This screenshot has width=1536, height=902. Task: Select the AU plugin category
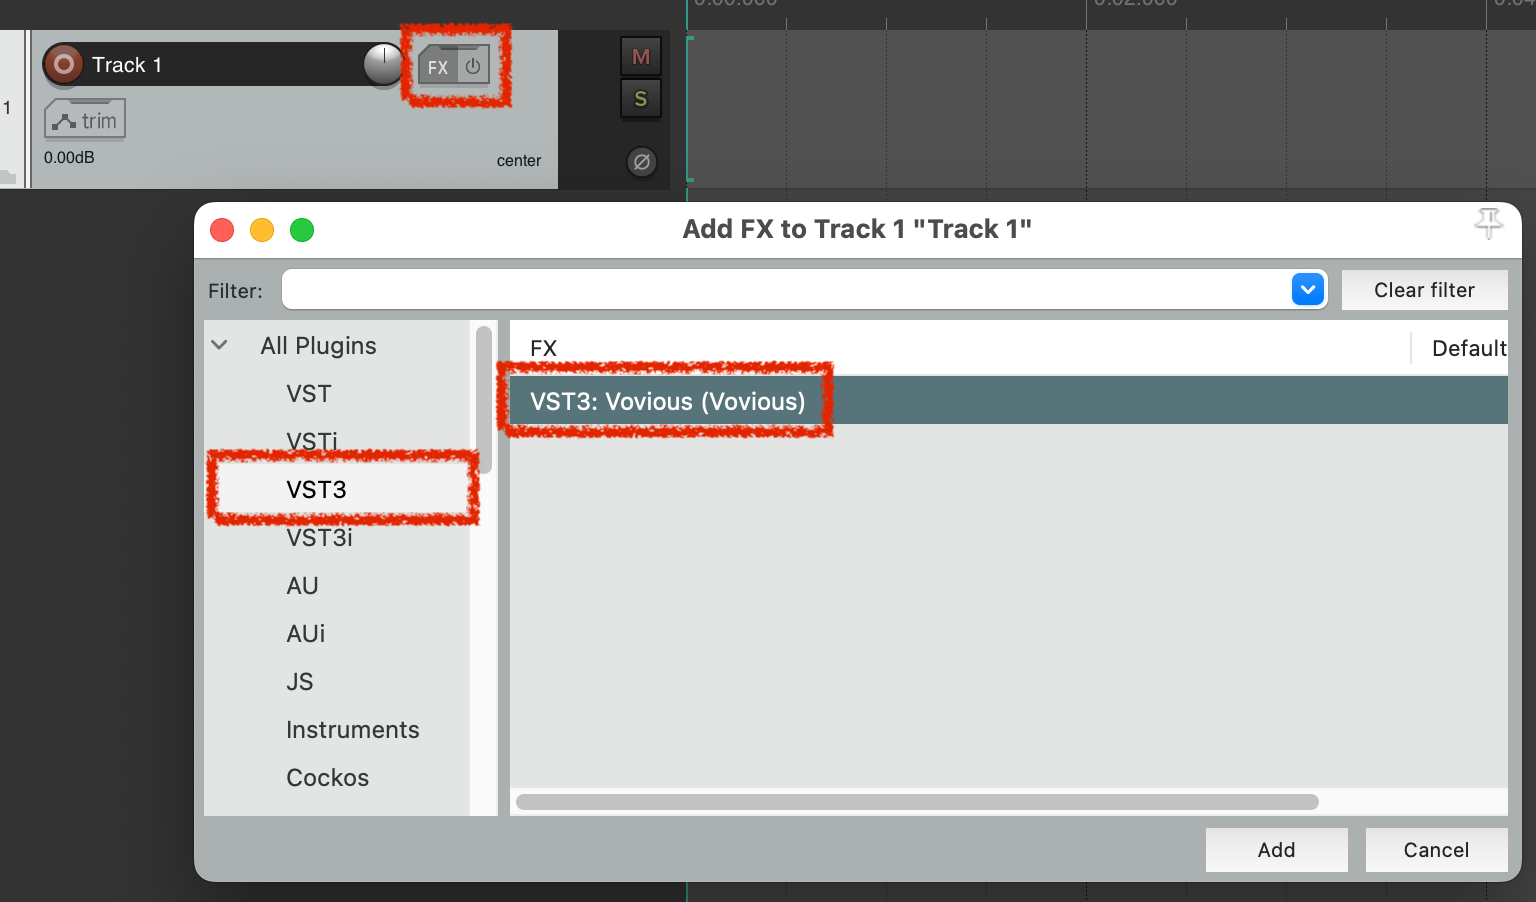click(302, 586)
